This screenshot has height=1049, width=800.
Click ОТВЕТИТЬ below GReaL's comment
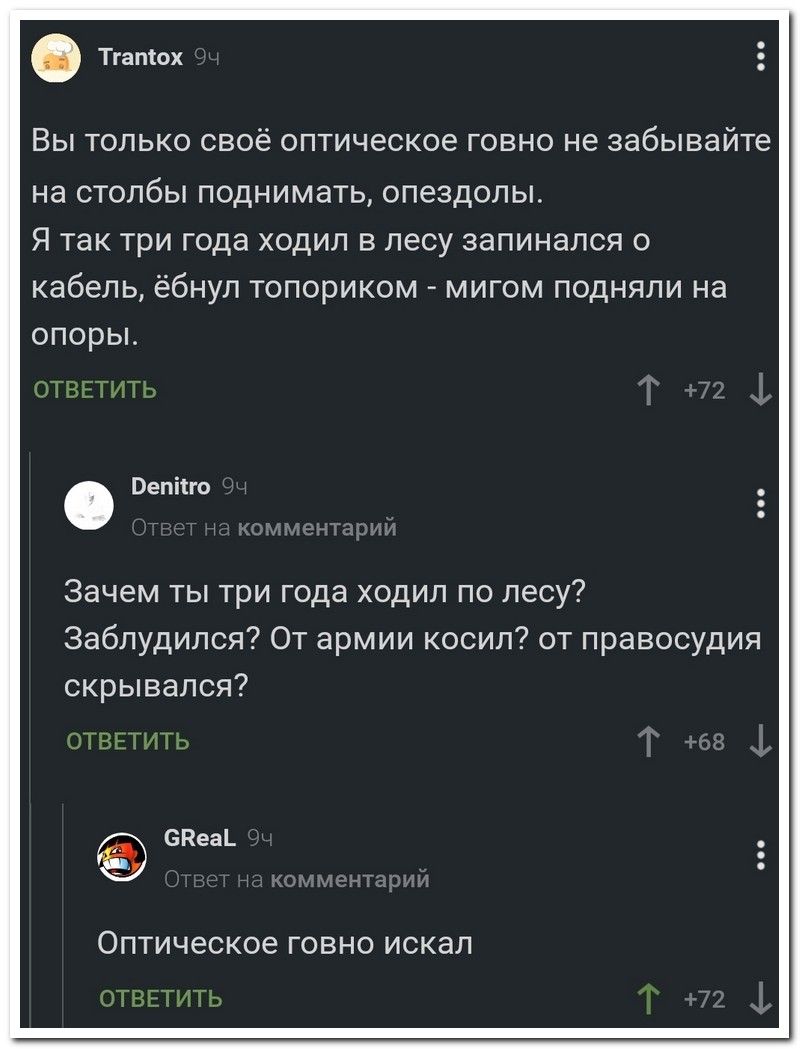point(160,998)
